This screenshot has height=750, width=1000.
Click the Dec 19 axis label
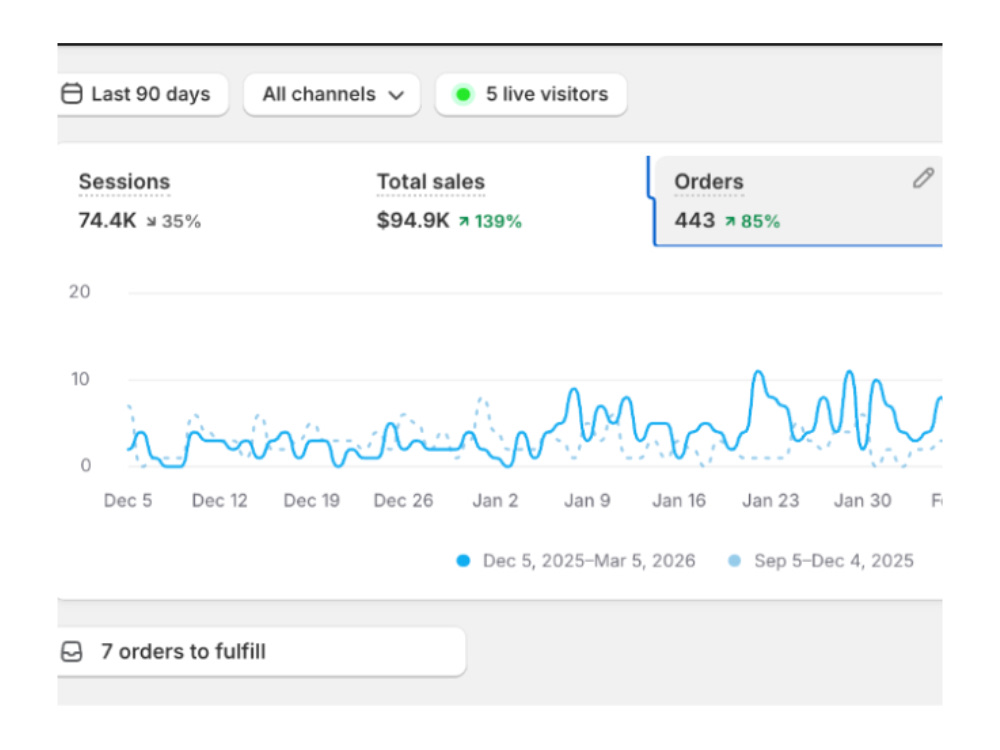coord(311,501)
